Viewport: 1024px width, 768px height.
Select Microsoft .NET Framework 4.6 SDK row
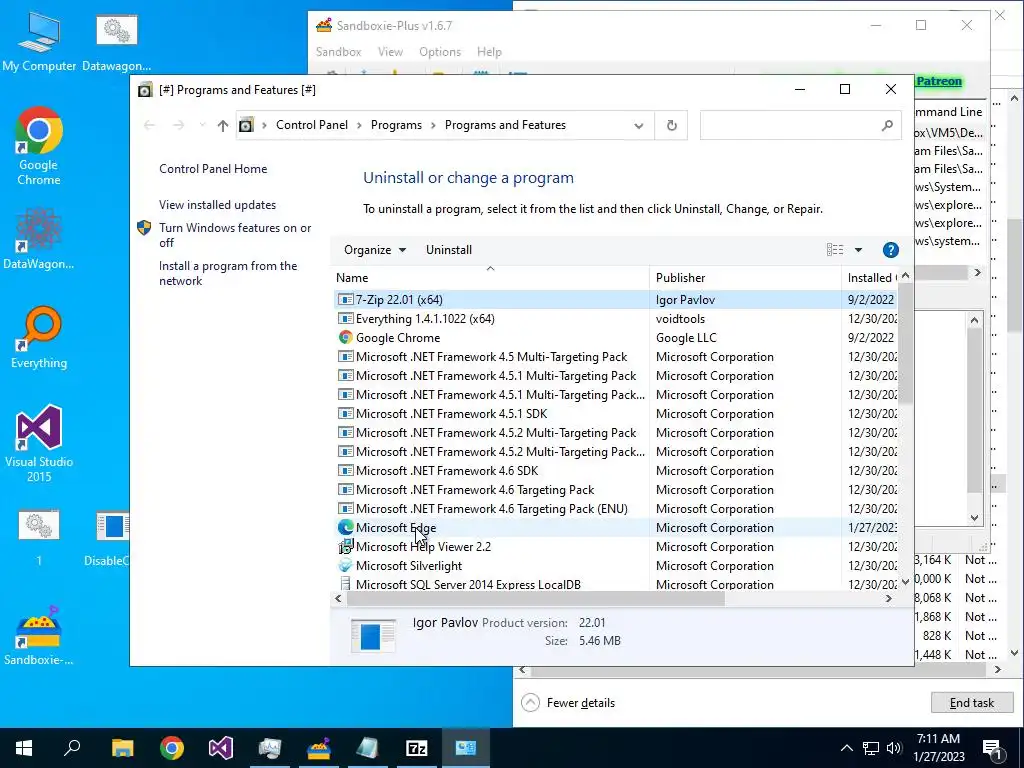click(x=615, y=471)
